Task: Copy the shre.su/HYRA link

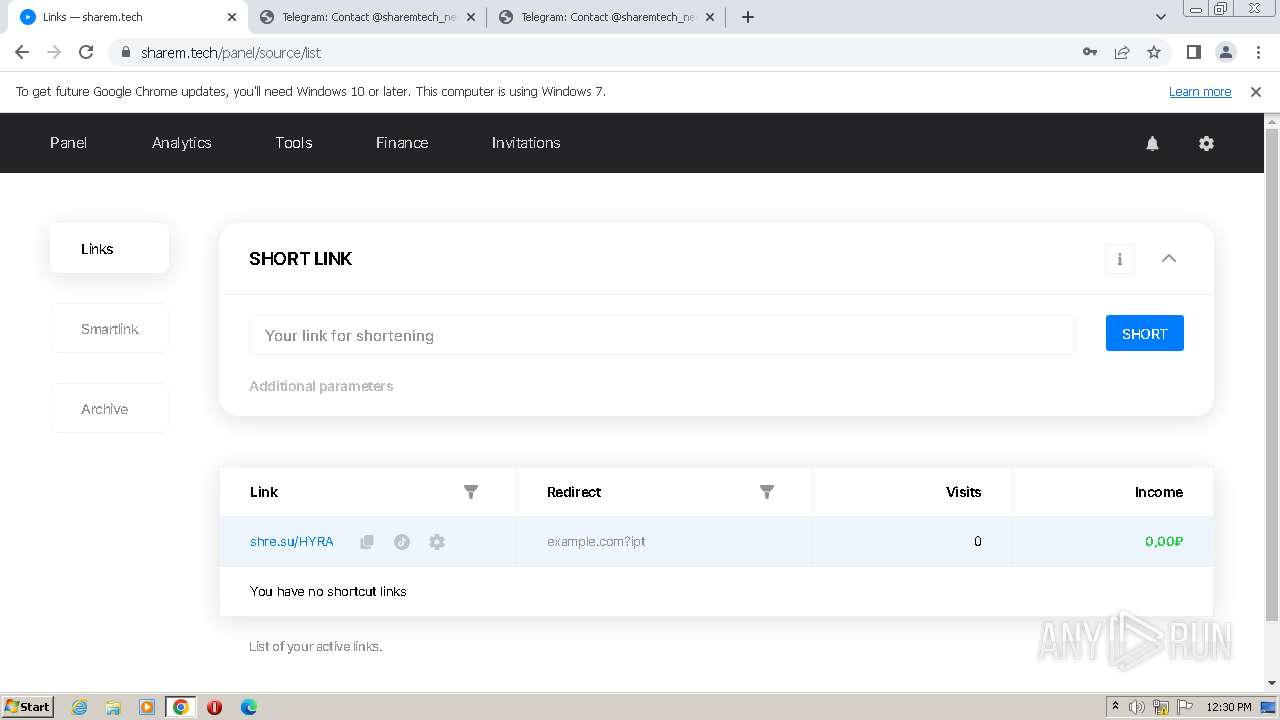Action: tap(367, 542)
